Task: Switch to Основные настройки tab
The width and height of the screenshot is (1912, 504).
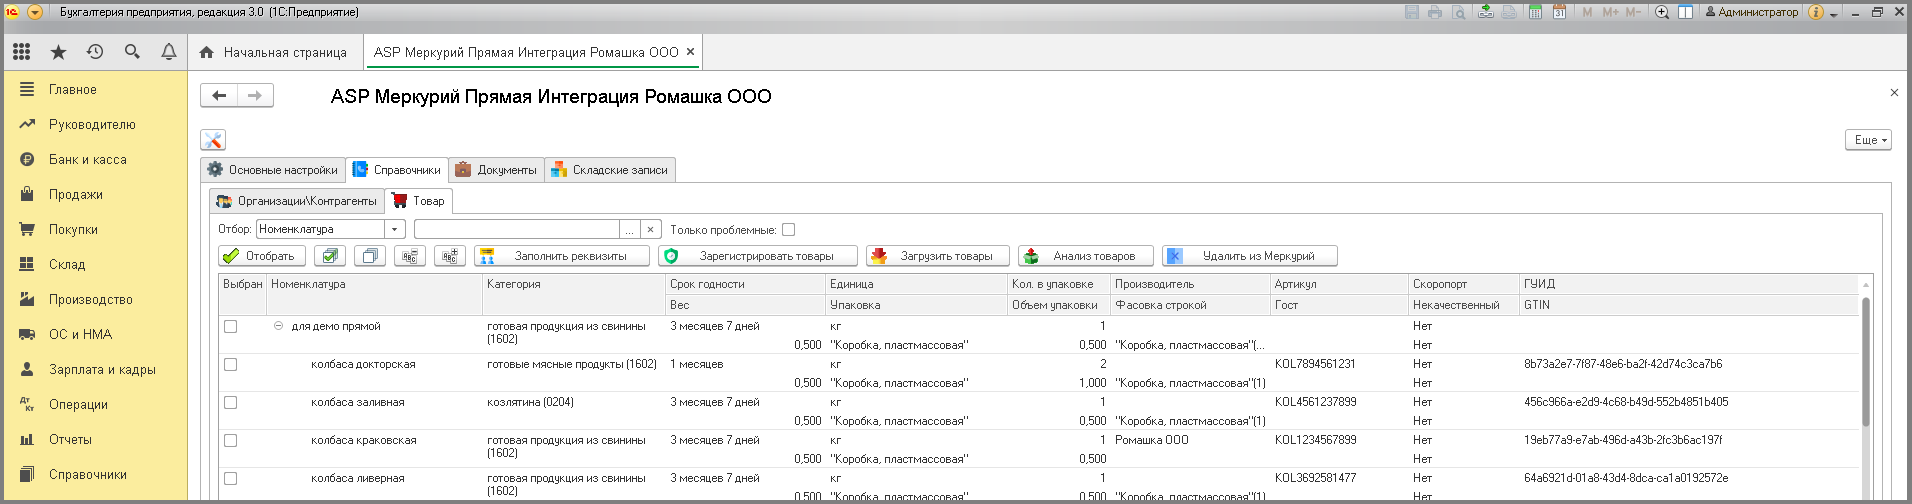Action: pos(273,170)
